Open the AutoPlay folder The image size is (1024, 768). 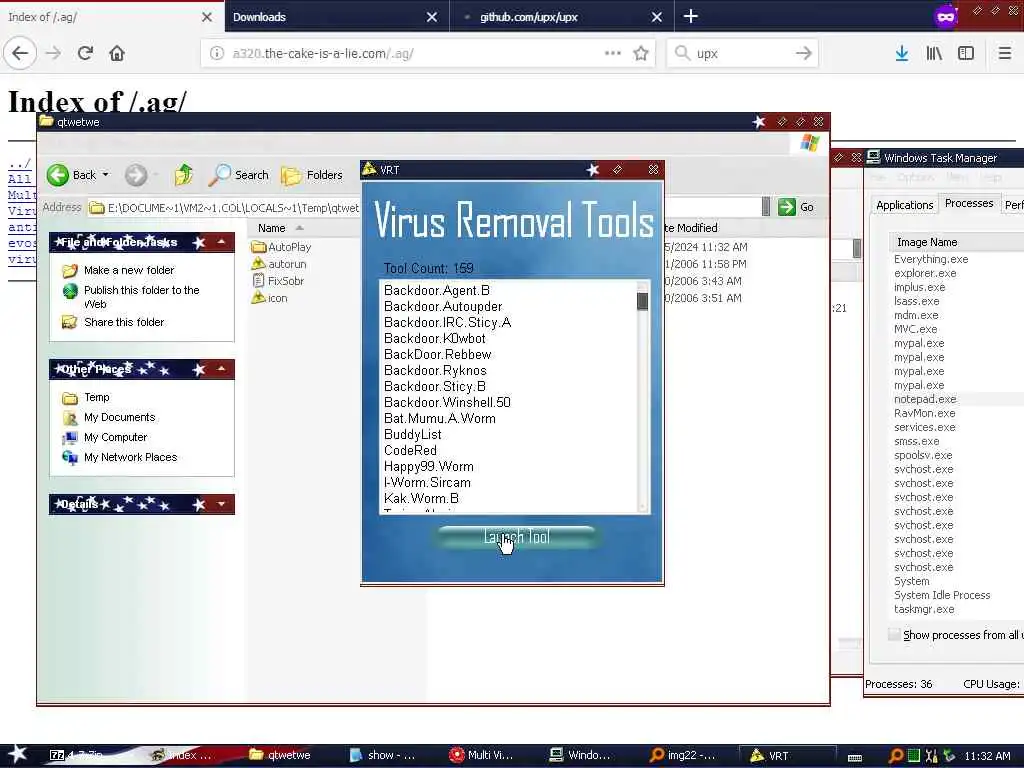click(x=281, y=247)
